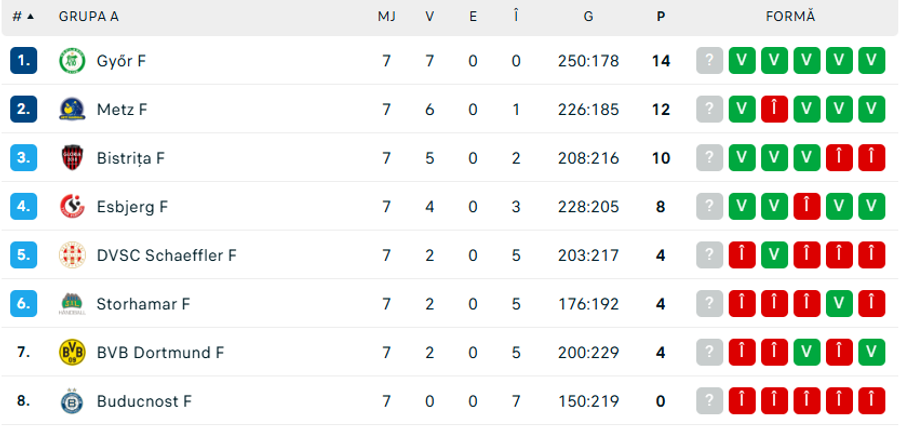Click Buducnost F upcoming match question-mark badge
Viewport: 900px width, 433px height.
[x=709, y=401]
